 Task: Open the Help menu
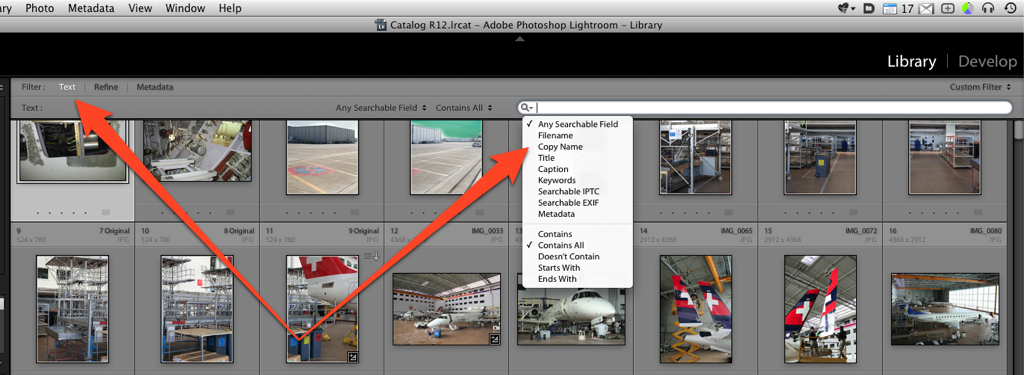point(230,8)
